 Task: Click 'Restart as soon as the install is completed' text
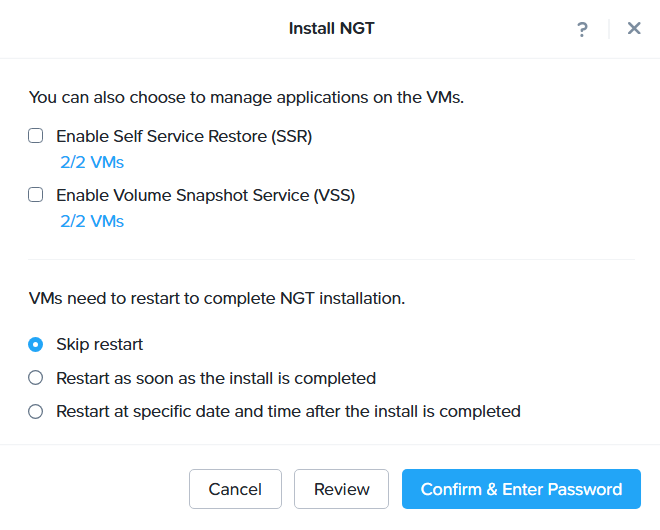point(216,378)
